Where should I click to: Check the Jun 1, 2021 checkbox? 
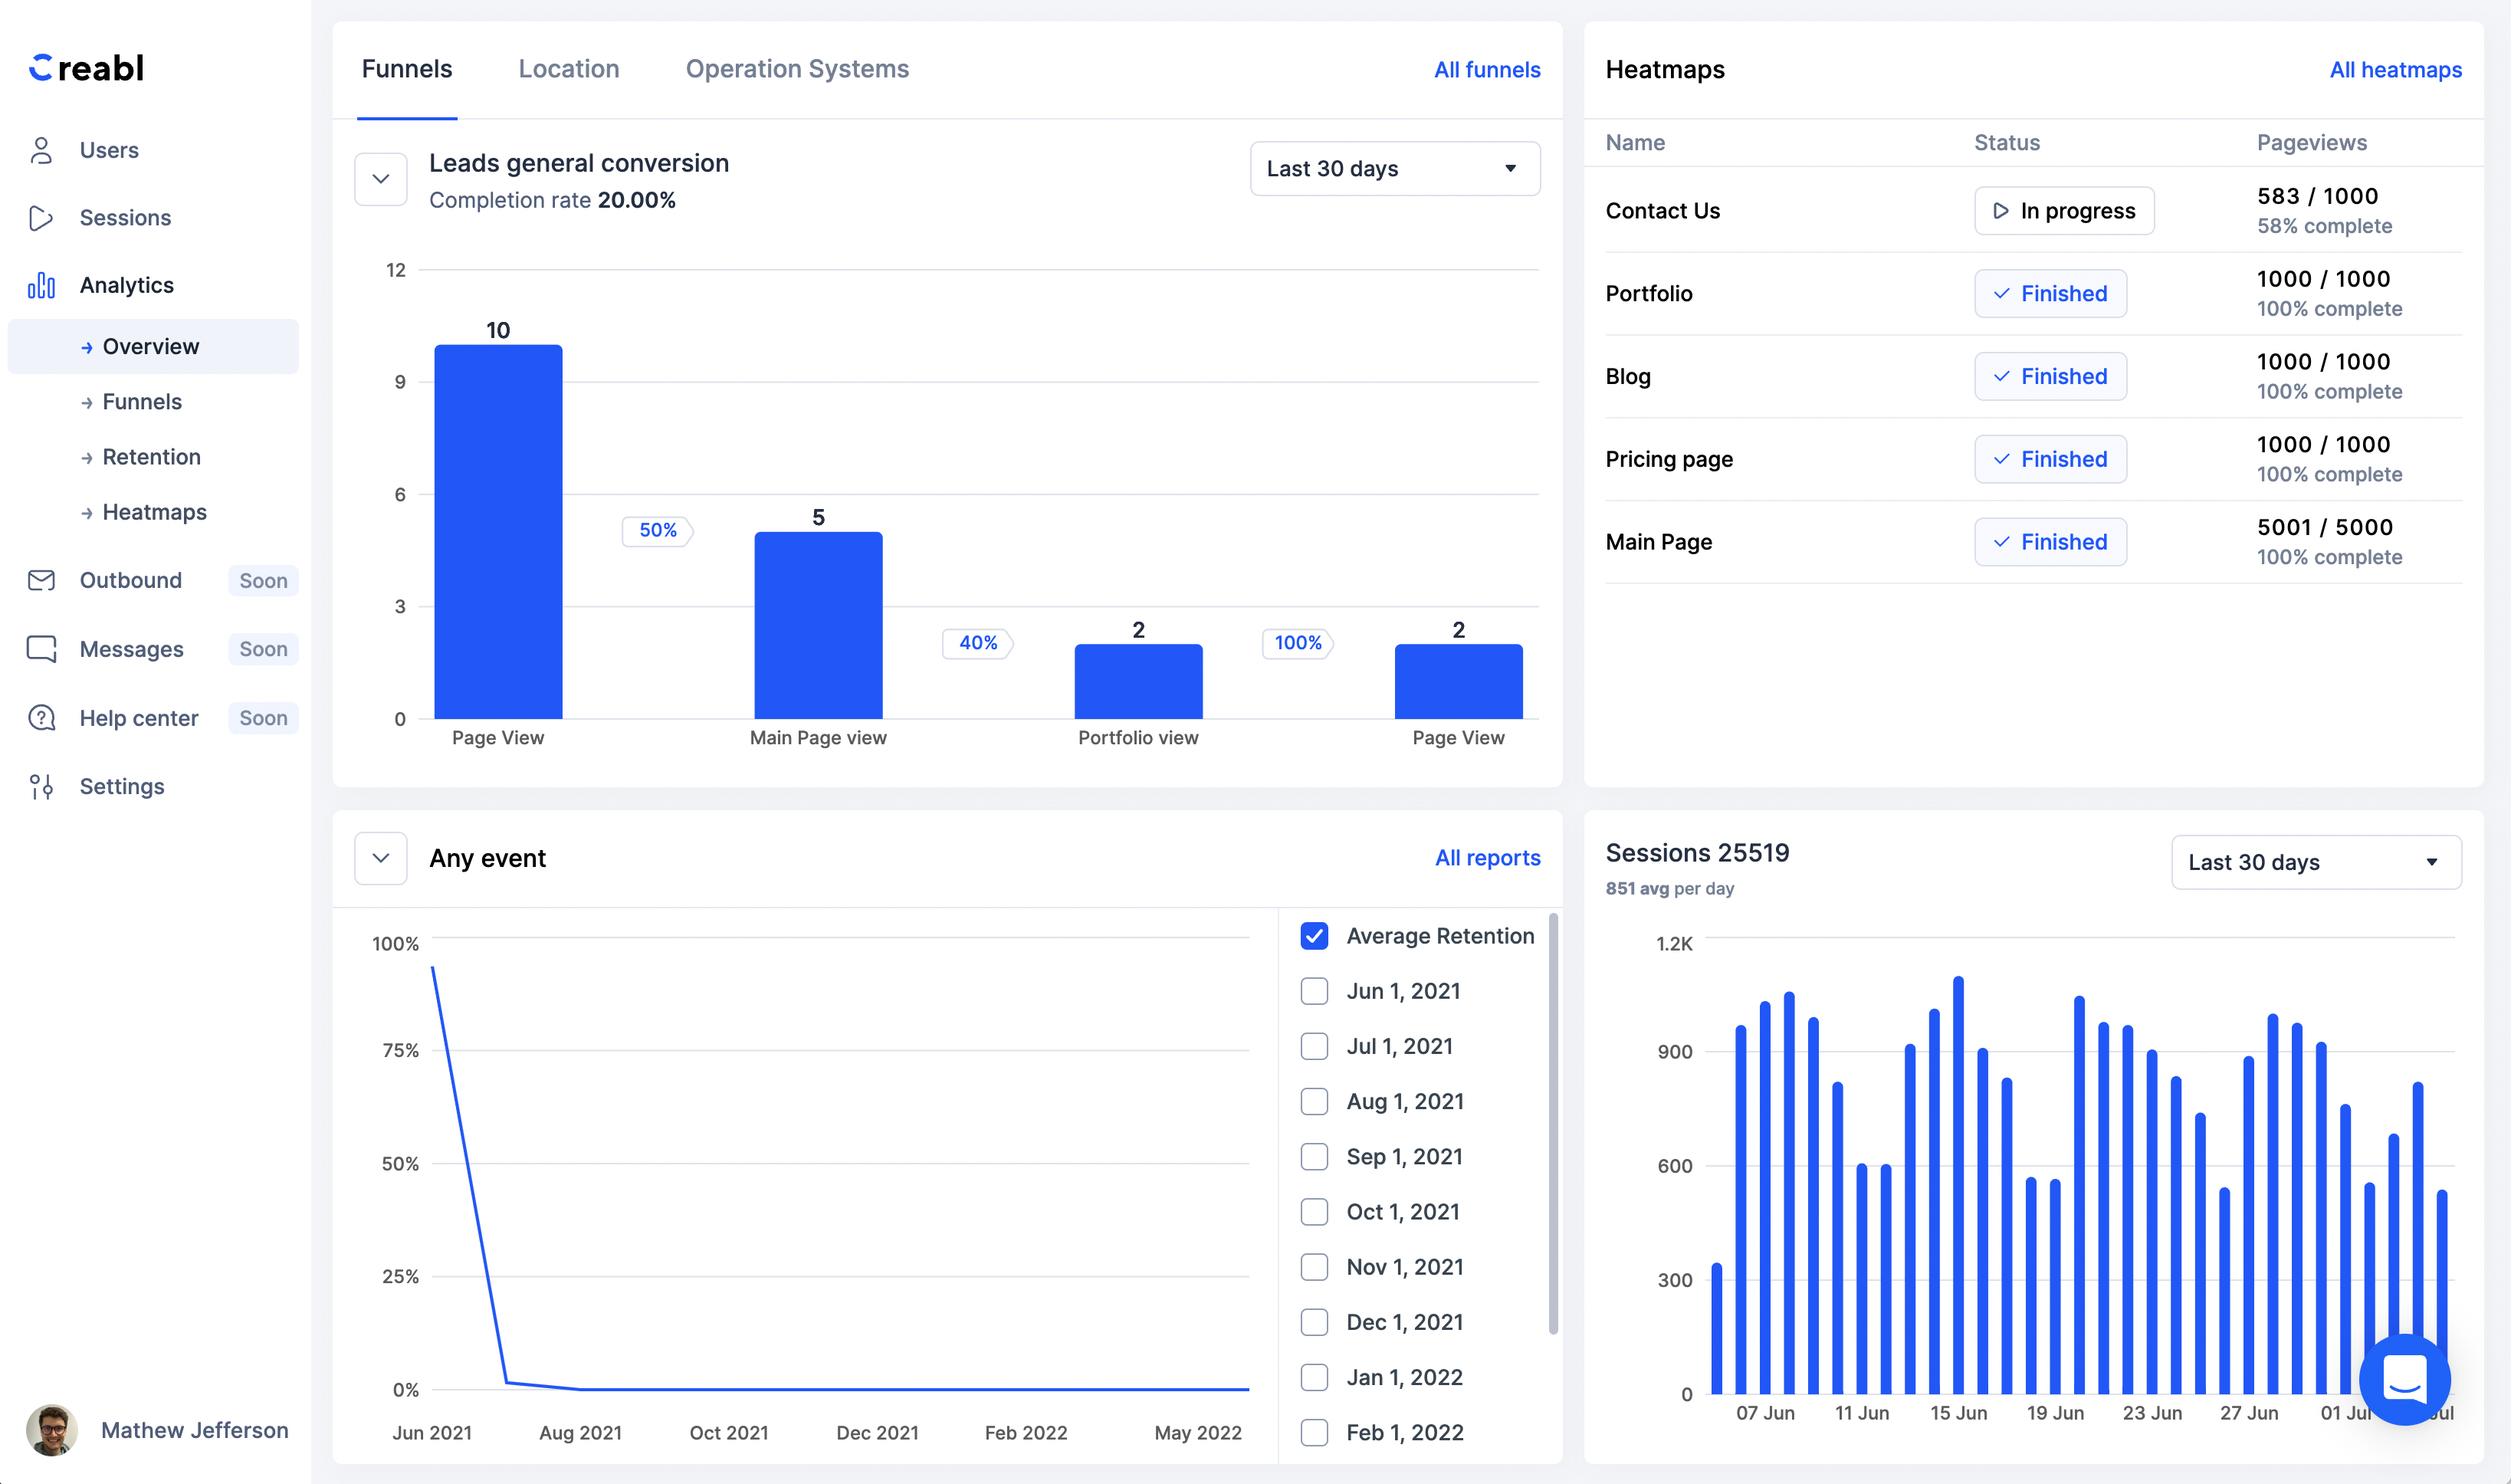[1314, 990]
